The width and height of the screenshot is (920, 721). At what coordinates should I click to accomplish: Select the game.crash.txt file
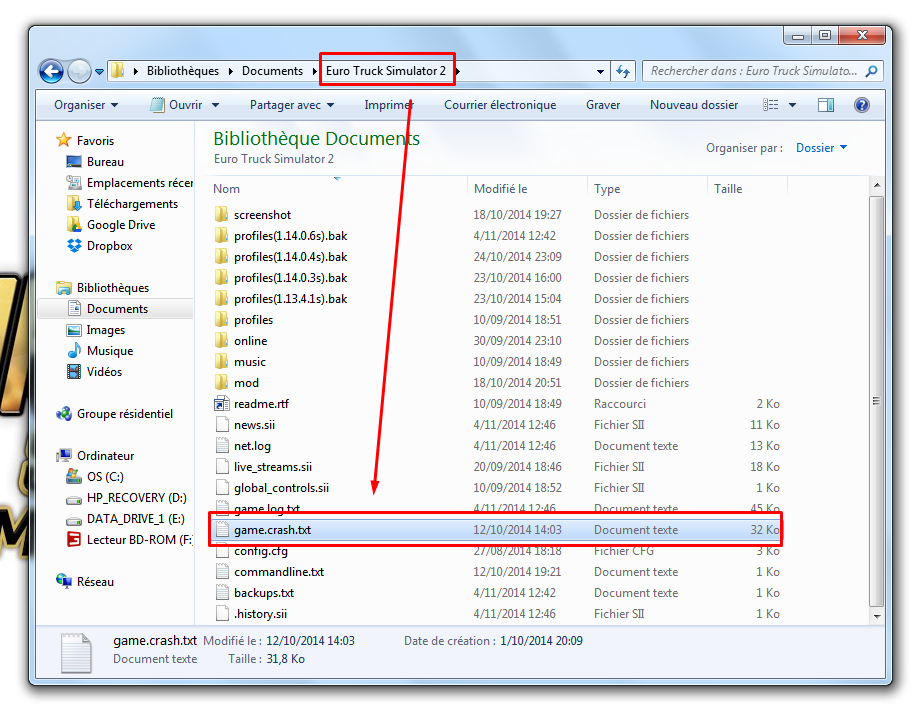click(x=496, y=530)
